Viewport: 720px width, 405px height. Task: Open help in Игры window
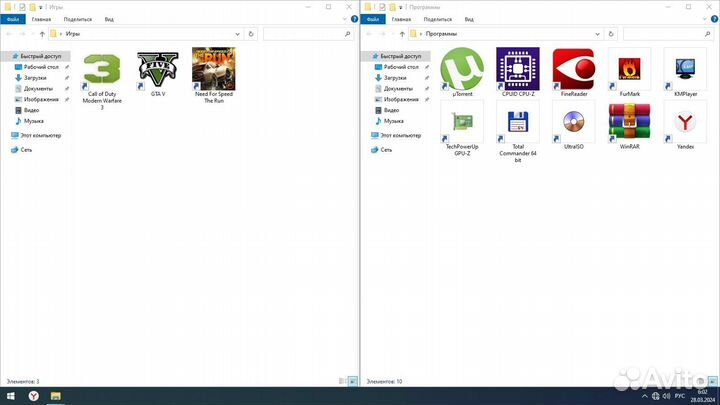pos(354,19)
